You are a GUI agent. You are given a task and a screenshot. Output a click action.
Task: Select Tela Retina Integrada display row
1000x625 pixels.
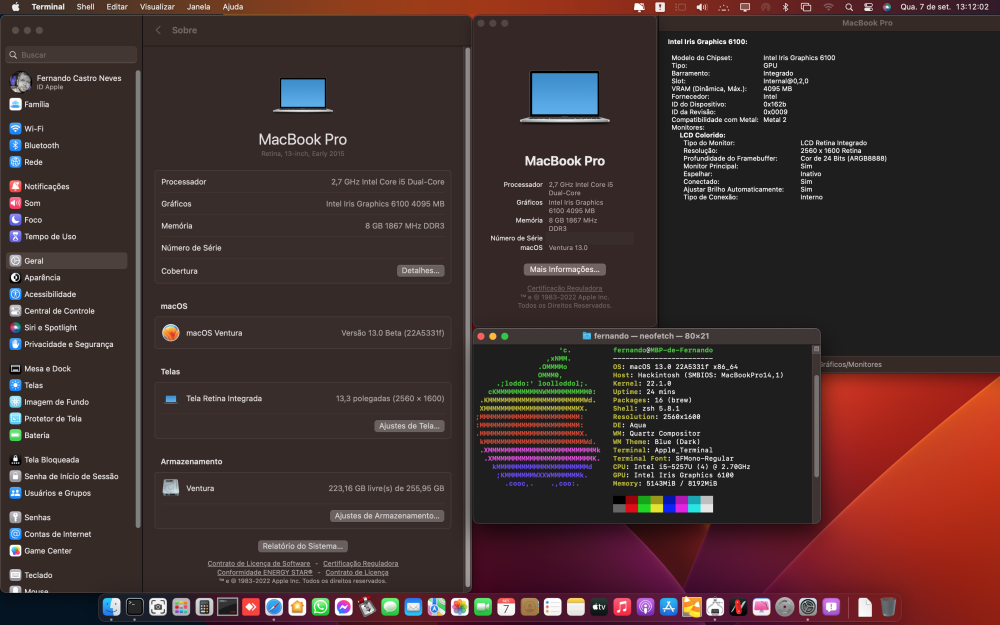(303, 399)
